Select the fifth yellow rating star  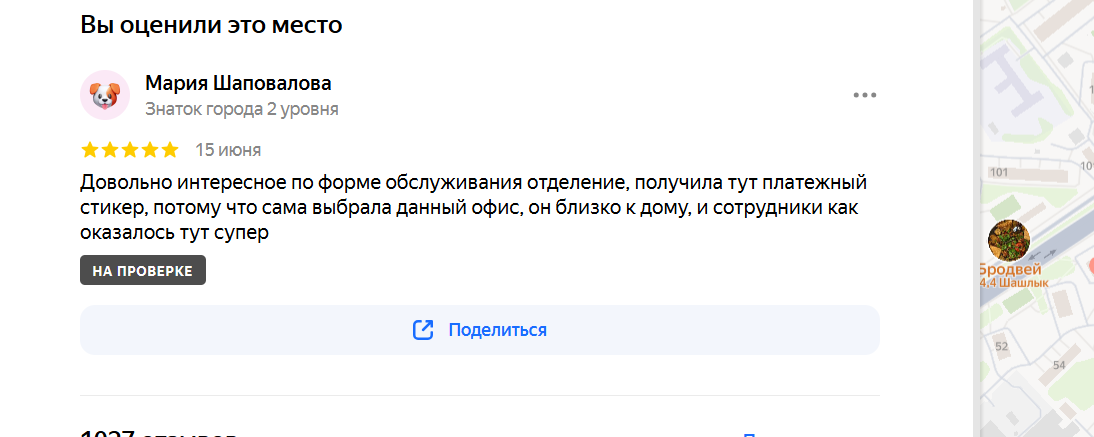coord(170,150)
